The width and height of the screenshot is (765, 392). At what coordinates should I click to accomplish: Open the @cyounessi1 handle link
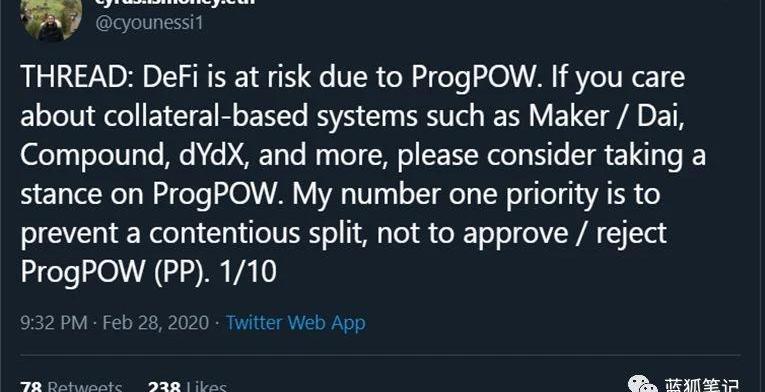tap(149, 23)
